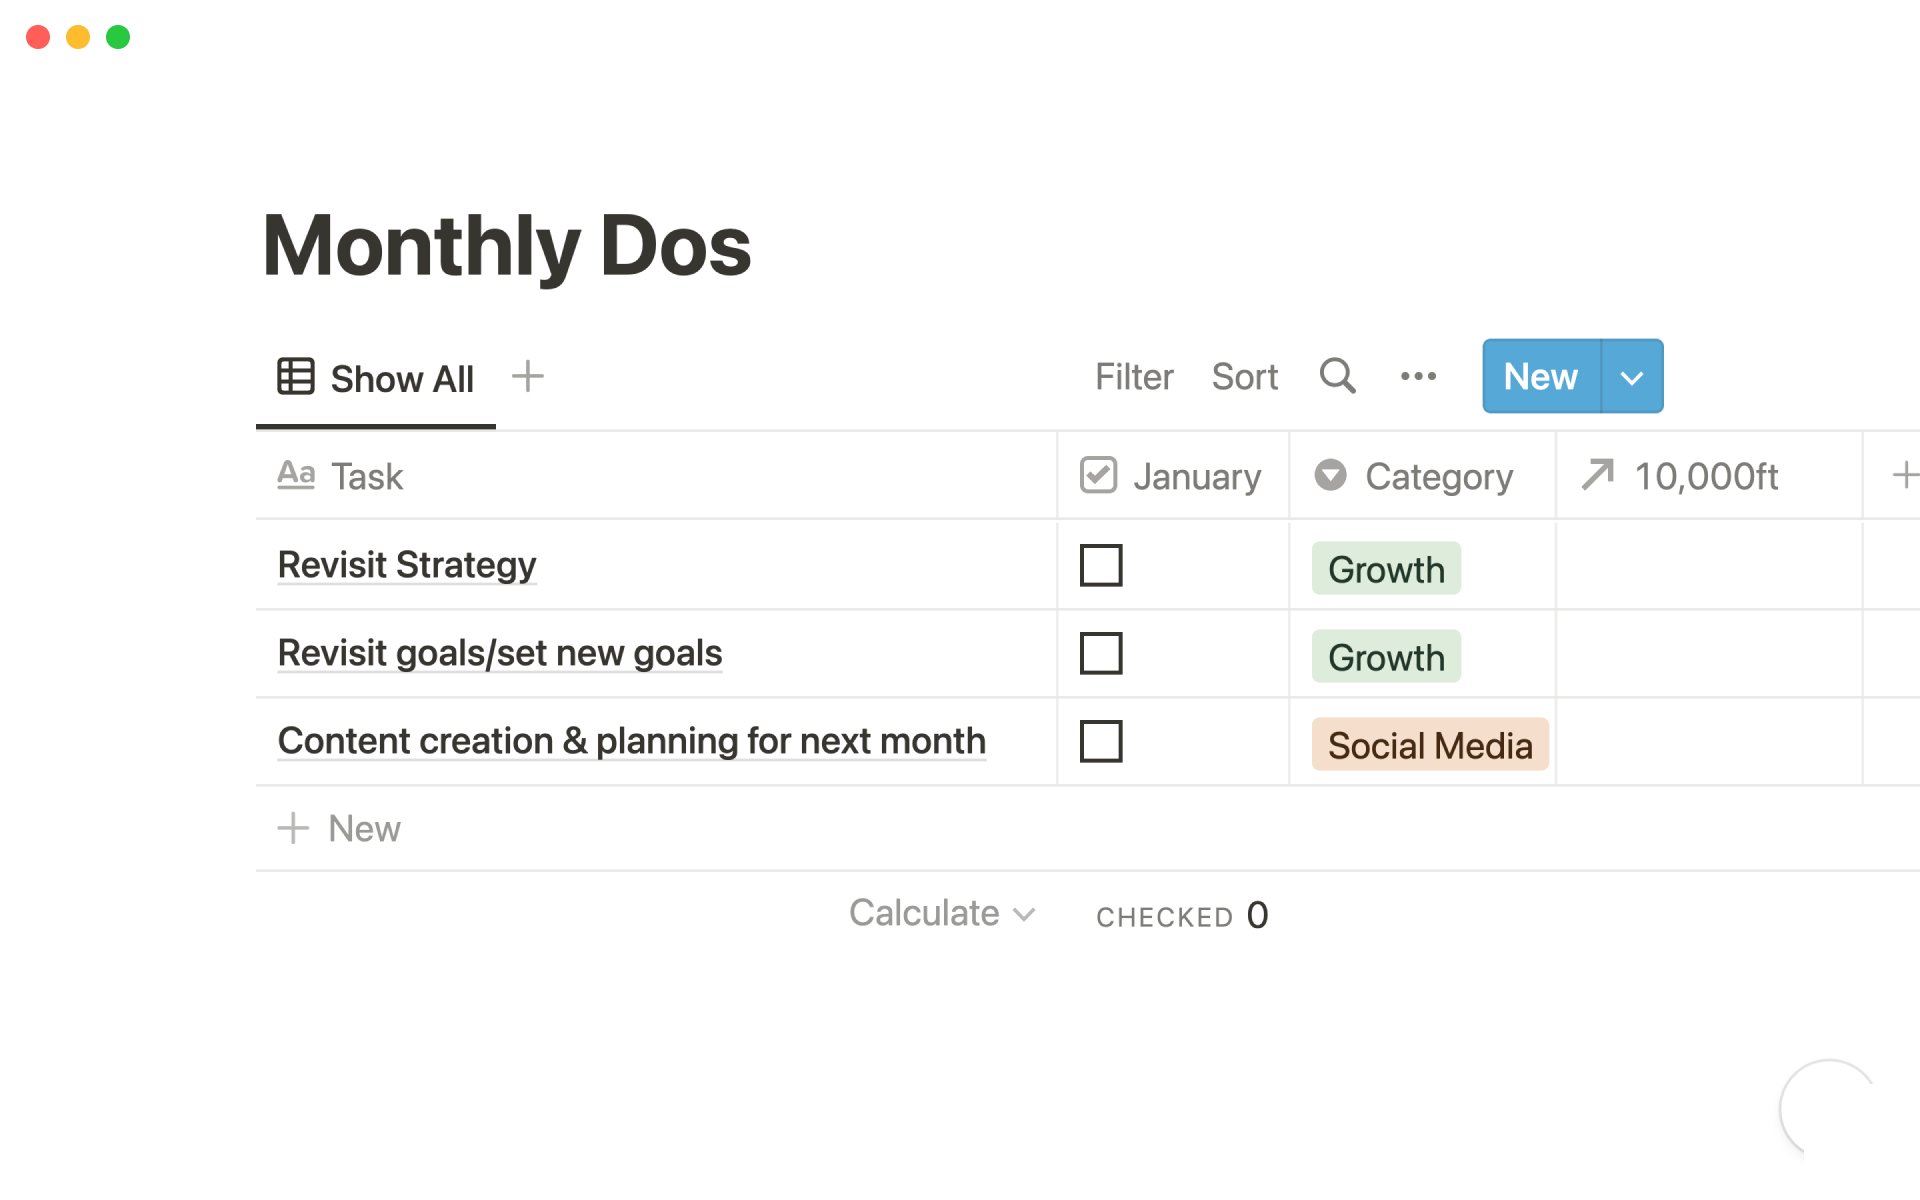Click the January checkbox column header icon

coord(1098,475)
